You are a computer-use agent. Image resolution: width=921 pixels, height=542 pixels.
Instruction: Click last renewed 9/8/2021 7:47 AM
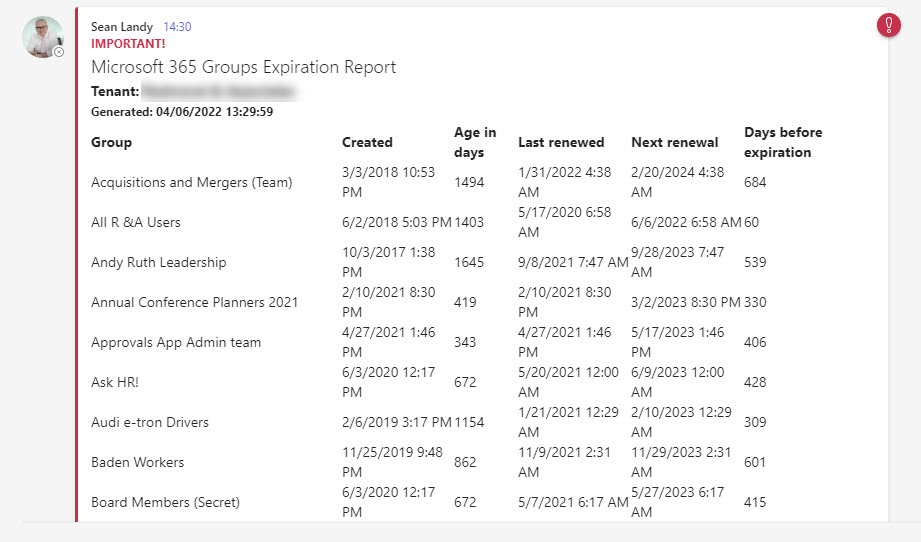tap(573, 262)
